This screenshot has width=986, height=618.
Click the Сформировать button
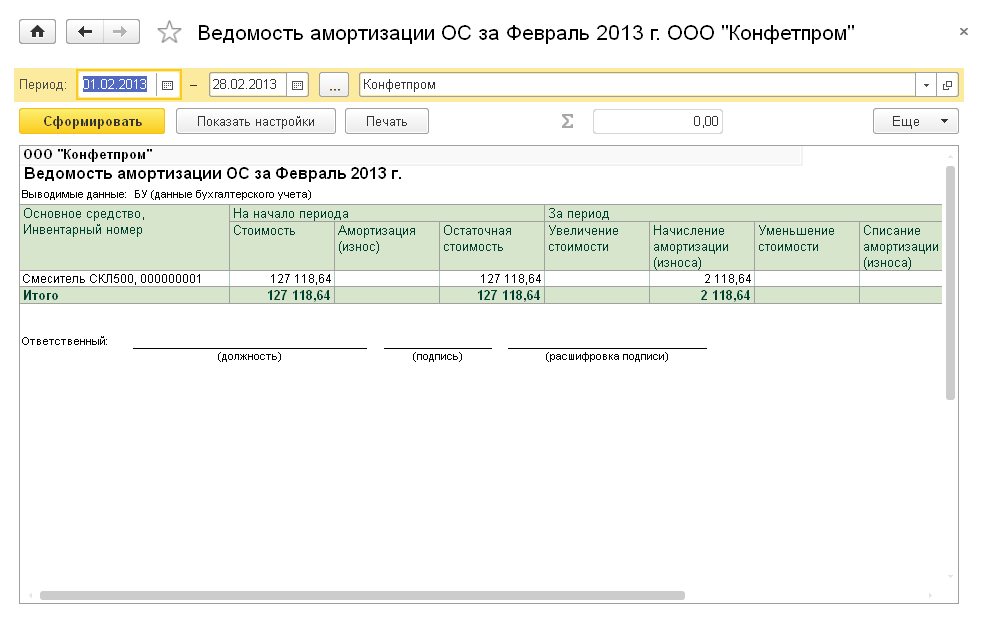(x=92, y=121)
